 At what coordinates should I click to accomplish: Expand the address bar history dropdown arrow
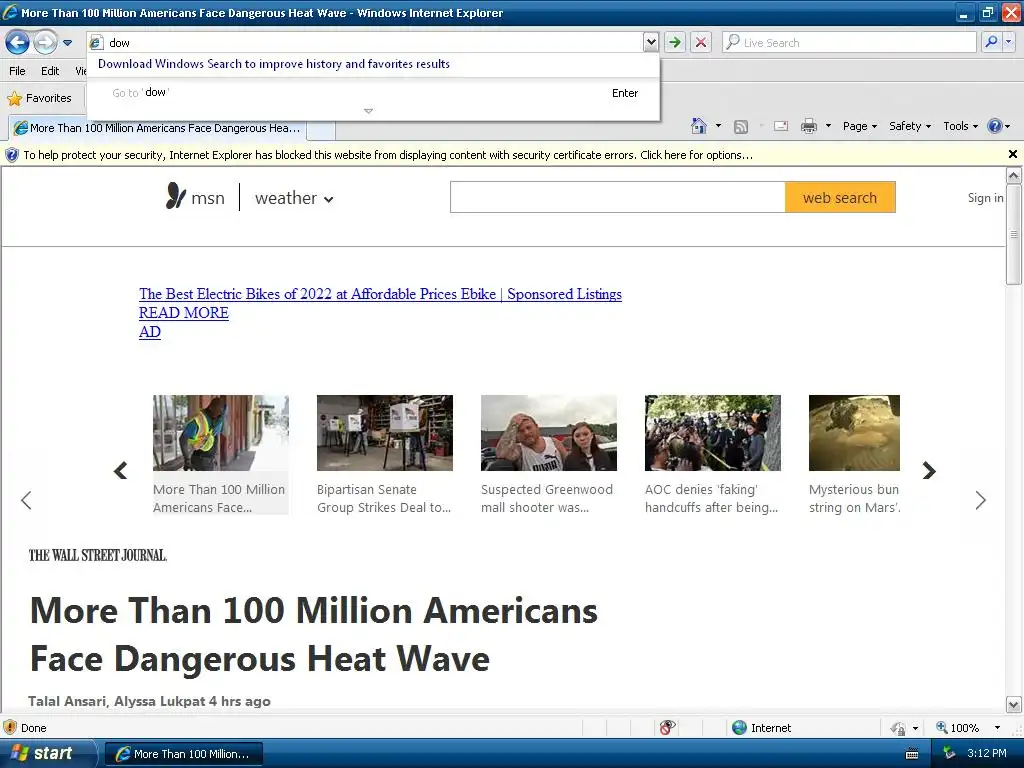[650, 42]
